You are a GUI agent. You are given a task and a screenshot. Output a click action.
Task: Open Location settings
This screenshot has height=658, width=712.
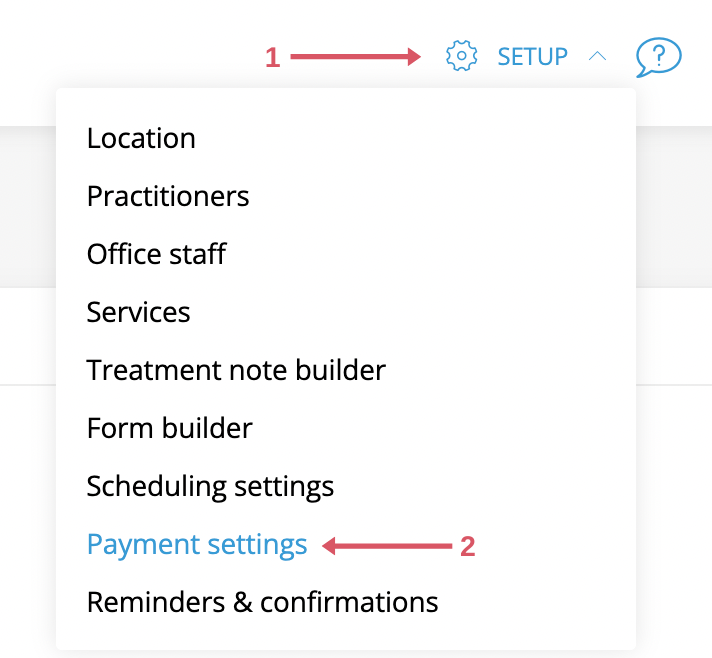141,138
